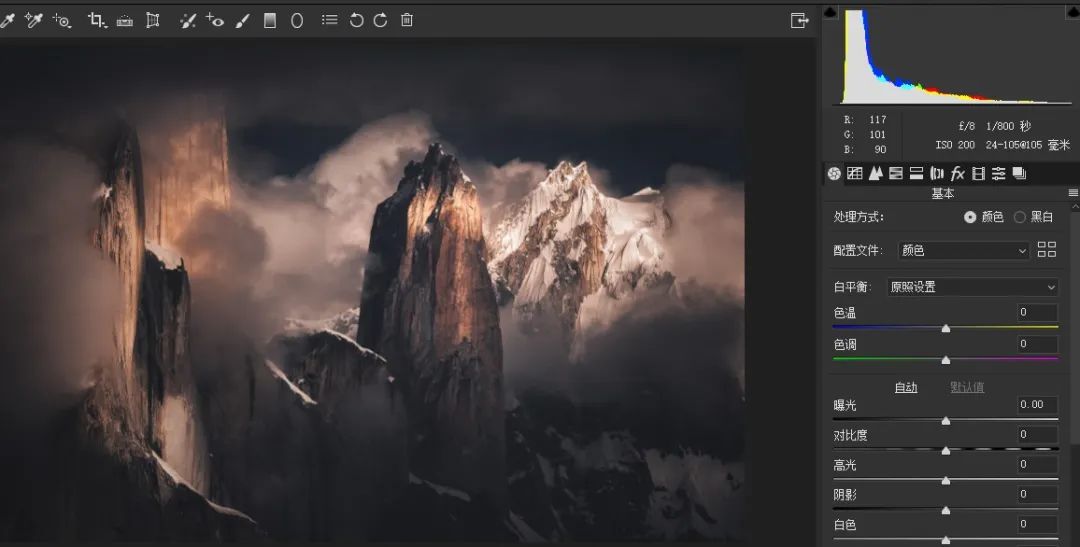The width and height of the screenshot is (1080, 547).
Task: Click the 色温 temperature slider handle
Action: (946, 329)
